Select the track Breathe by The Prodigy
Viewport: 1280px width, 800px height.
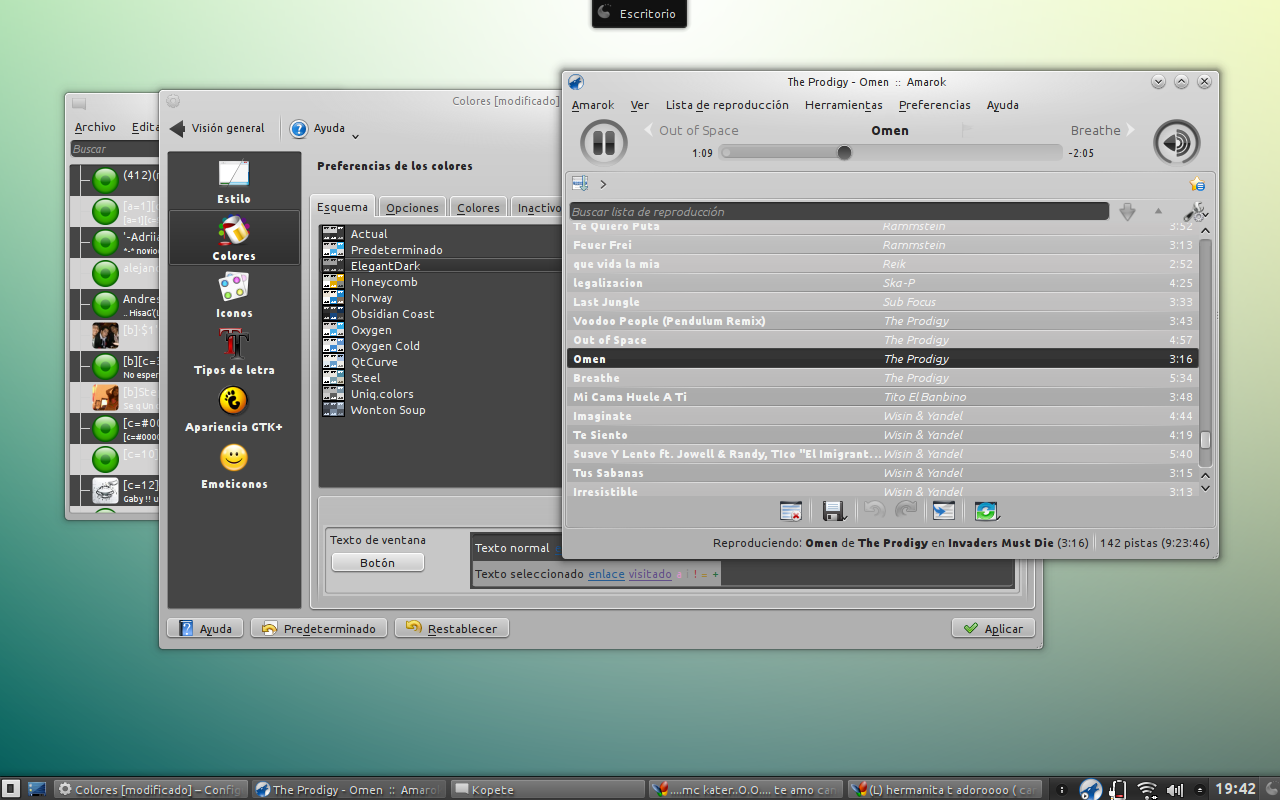[x=882, y=378]
